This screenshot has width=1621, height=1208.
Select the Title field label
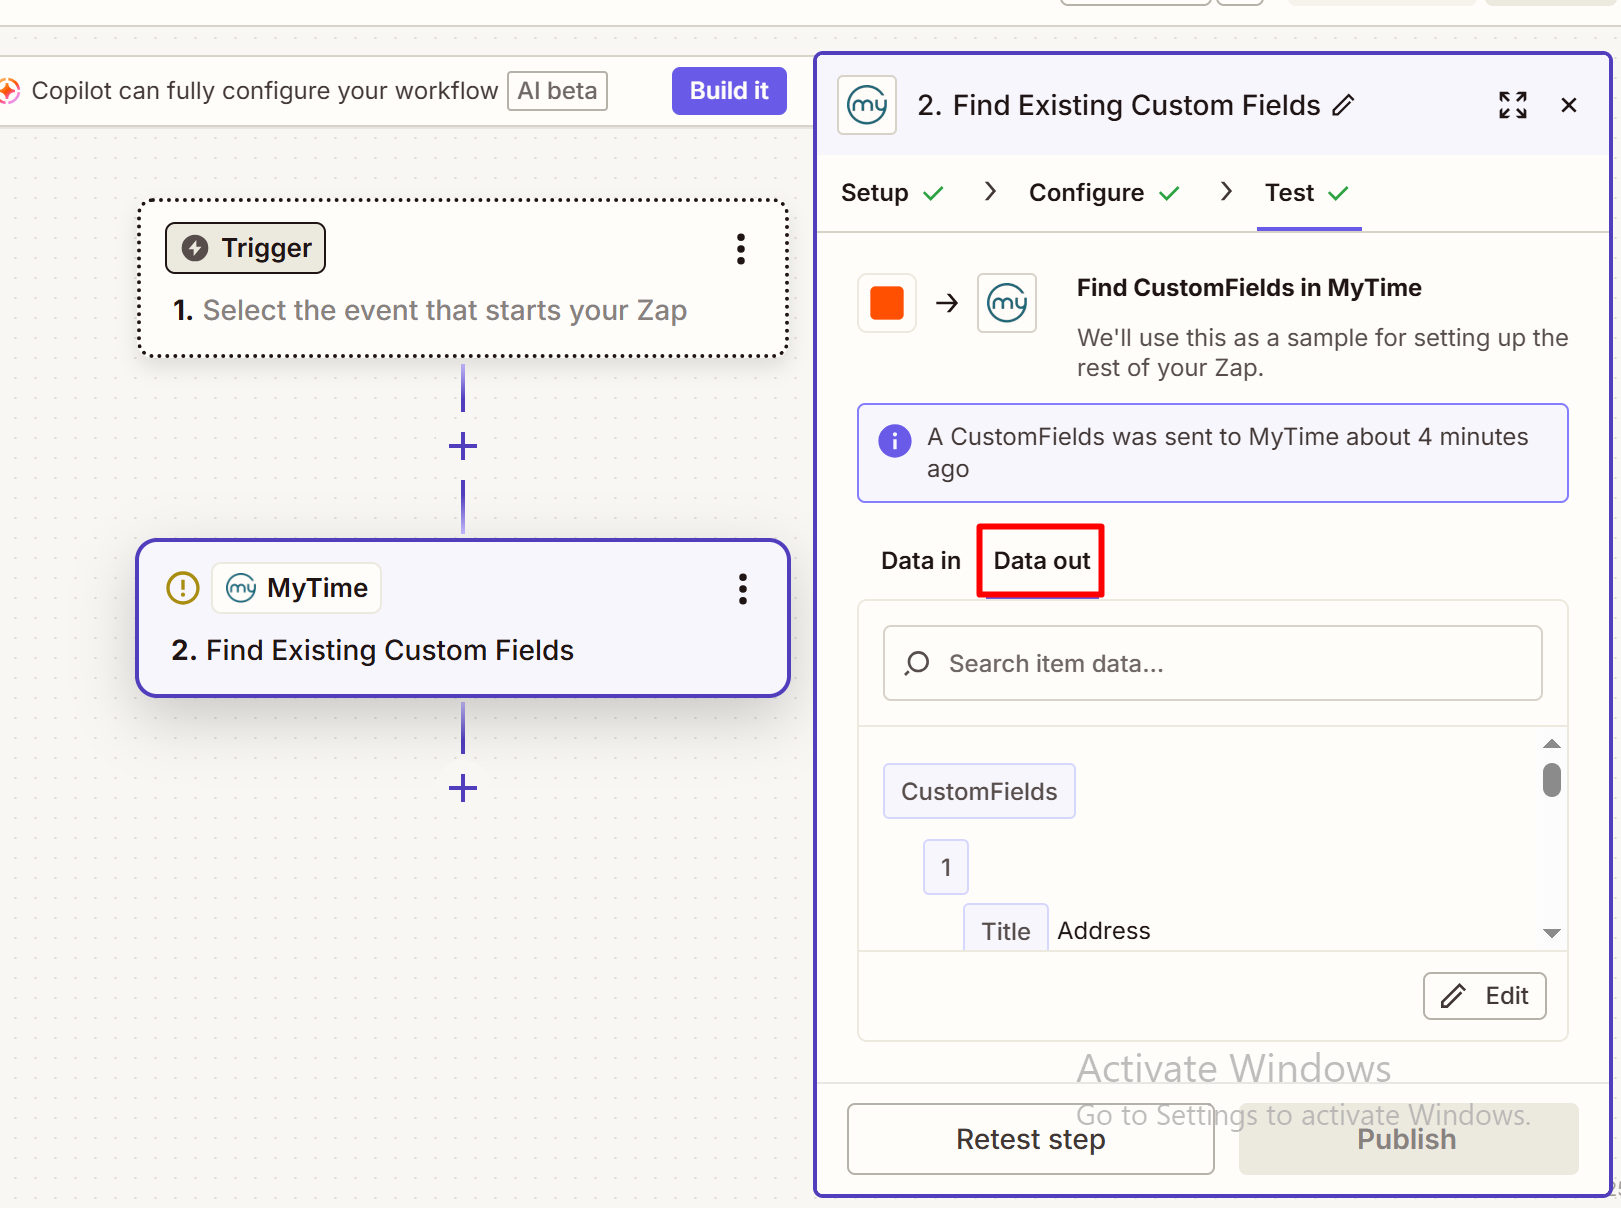coord(1006,930)
